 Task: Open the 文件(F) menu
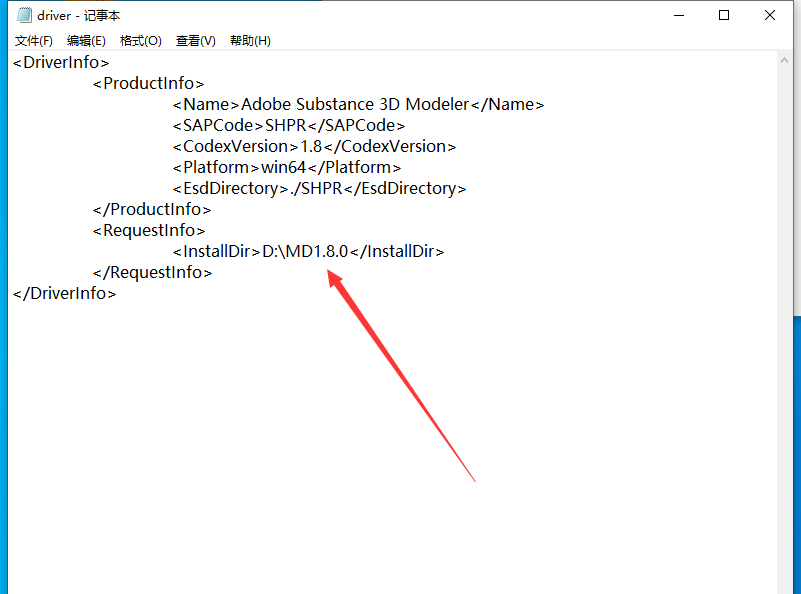click(x=34, y=41)
